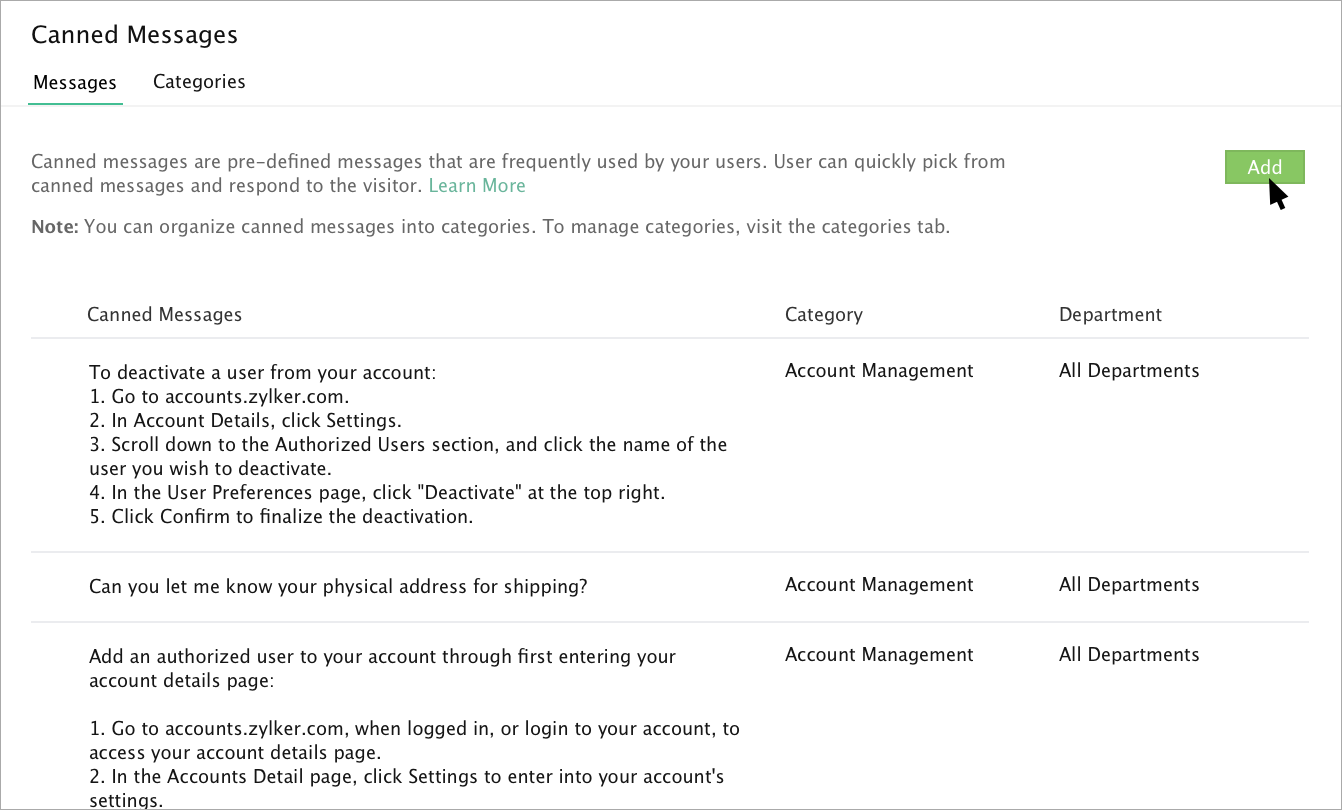Follow the Learn More link
Viewport: 1342px width, 810px height.
477,186
